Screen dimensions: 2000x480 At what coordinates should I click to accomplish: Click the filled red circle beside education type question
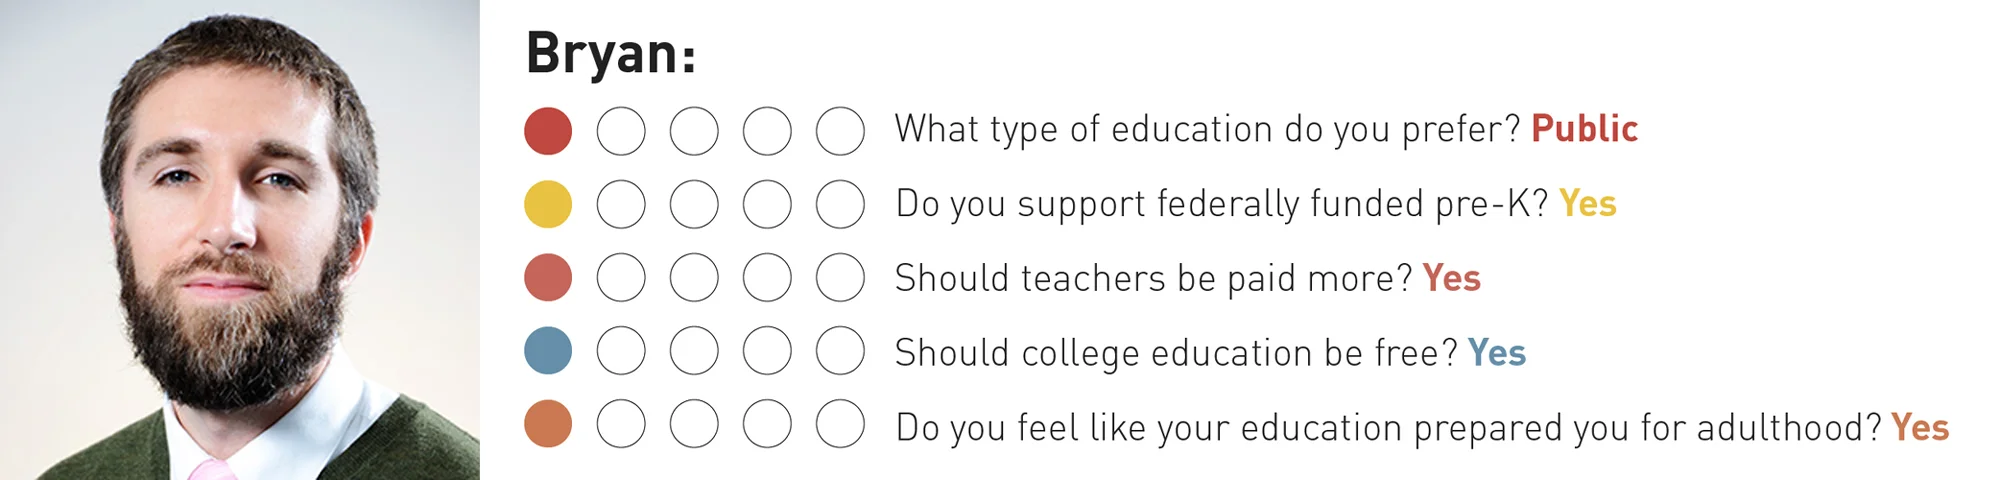tap(548, 131)
